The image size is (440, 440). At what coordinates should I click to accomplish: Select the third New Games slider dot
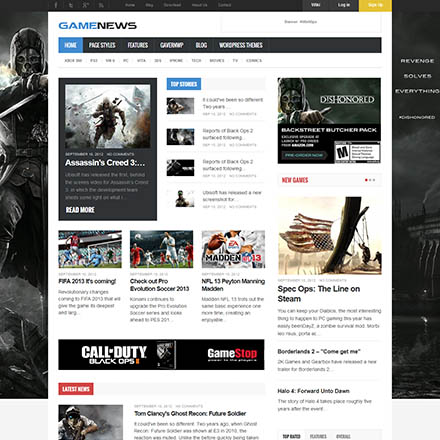pyautogui.click(x=374, y=180)
